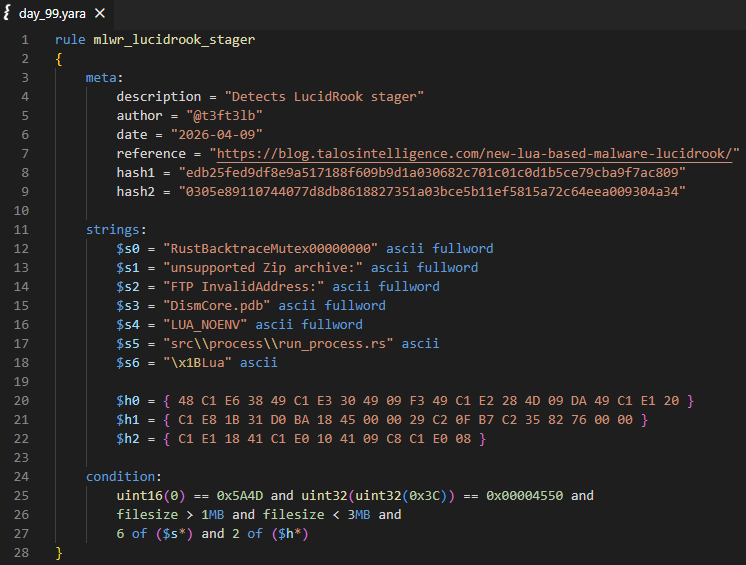This screenshot has height=565, width=746.
Task: Click the '2 of ($h*)' expression
Action: coord(270,534)
